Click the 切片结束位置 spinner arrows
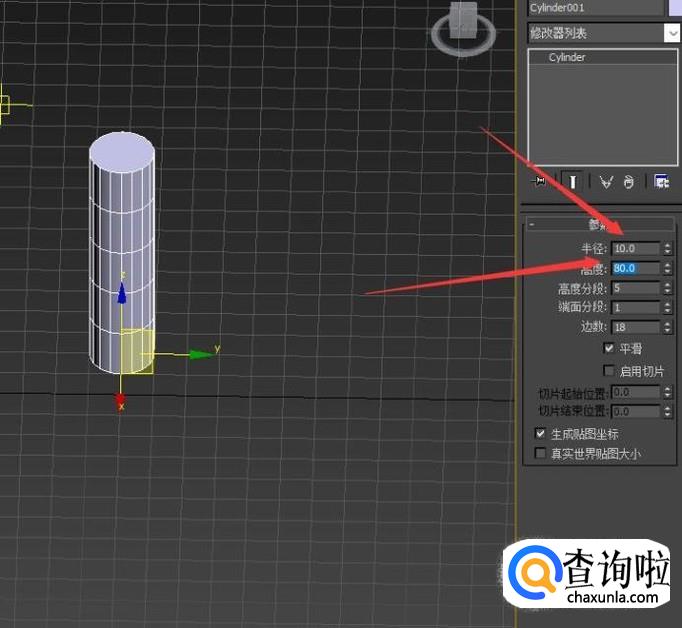The width and height of the screenshot is (682, 628). (x=667, y=411)
